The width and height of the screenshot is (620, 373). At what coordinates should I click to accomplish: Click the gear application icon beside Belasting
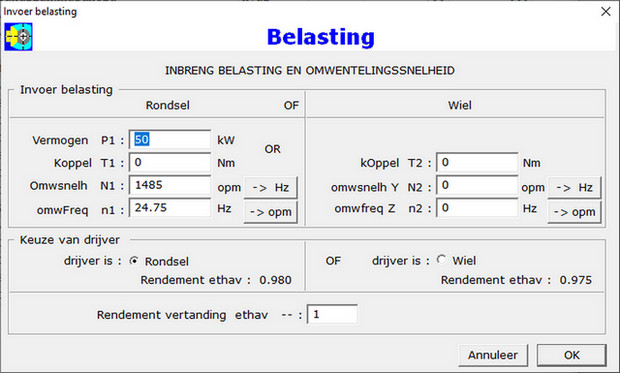18,36
